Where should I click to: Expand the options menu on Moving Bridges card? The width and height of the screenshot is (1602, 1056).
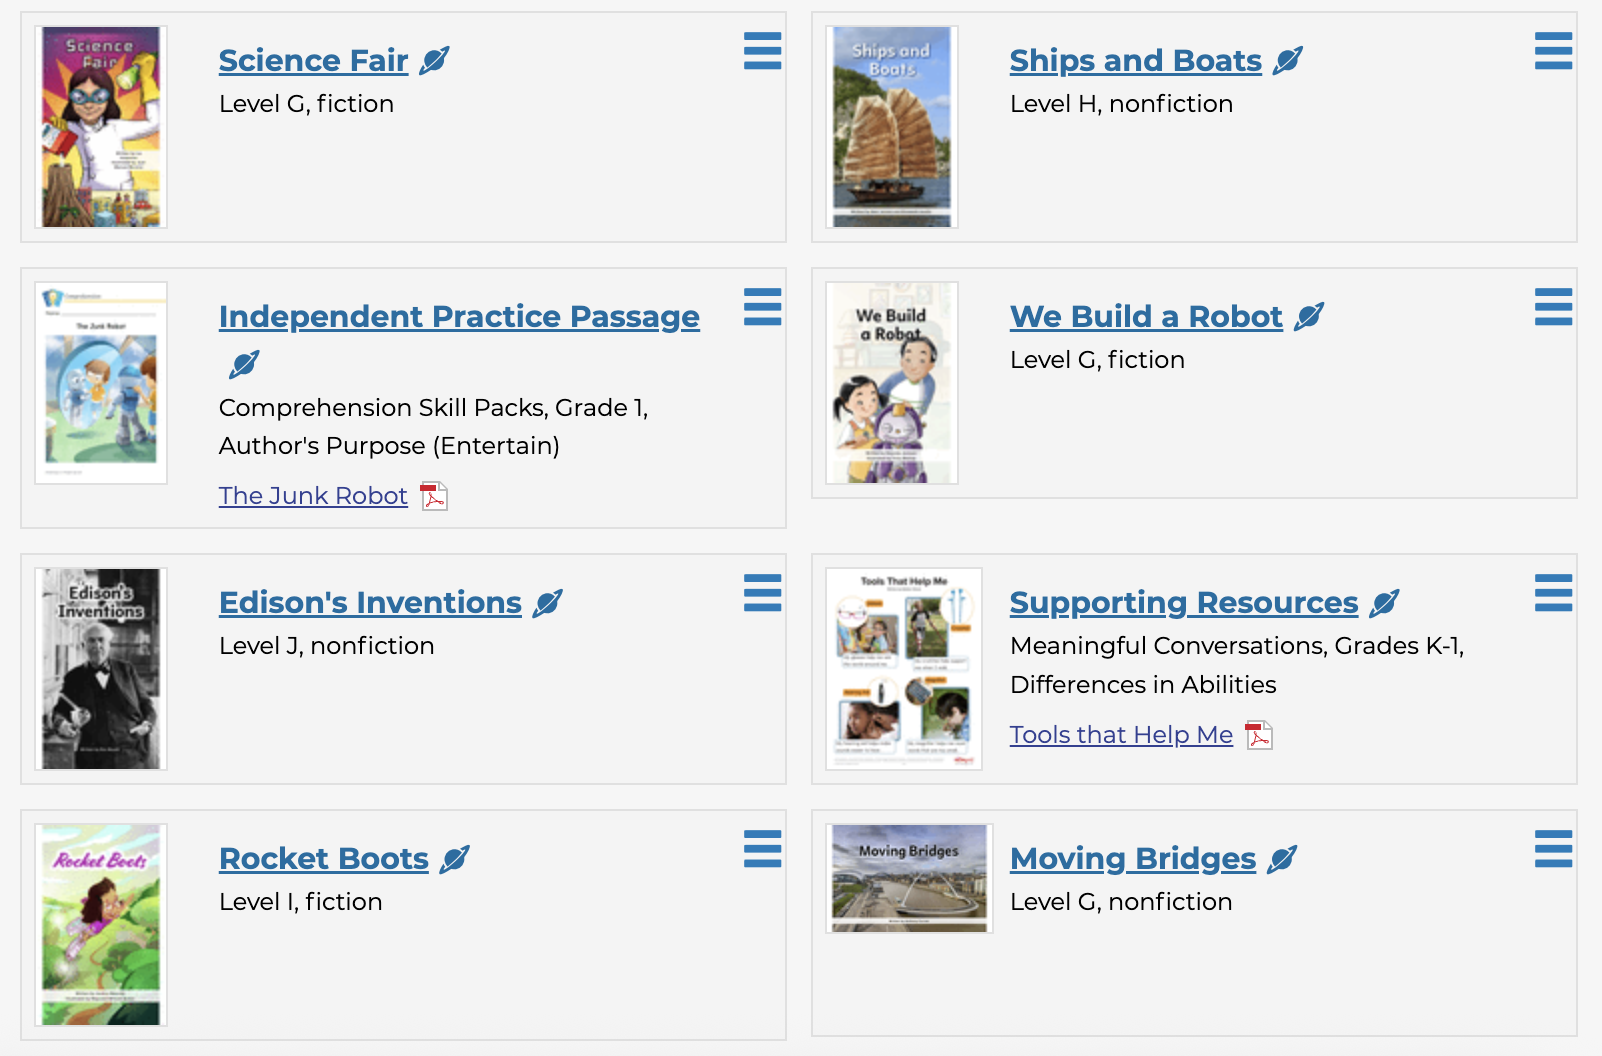[1553, 849]
